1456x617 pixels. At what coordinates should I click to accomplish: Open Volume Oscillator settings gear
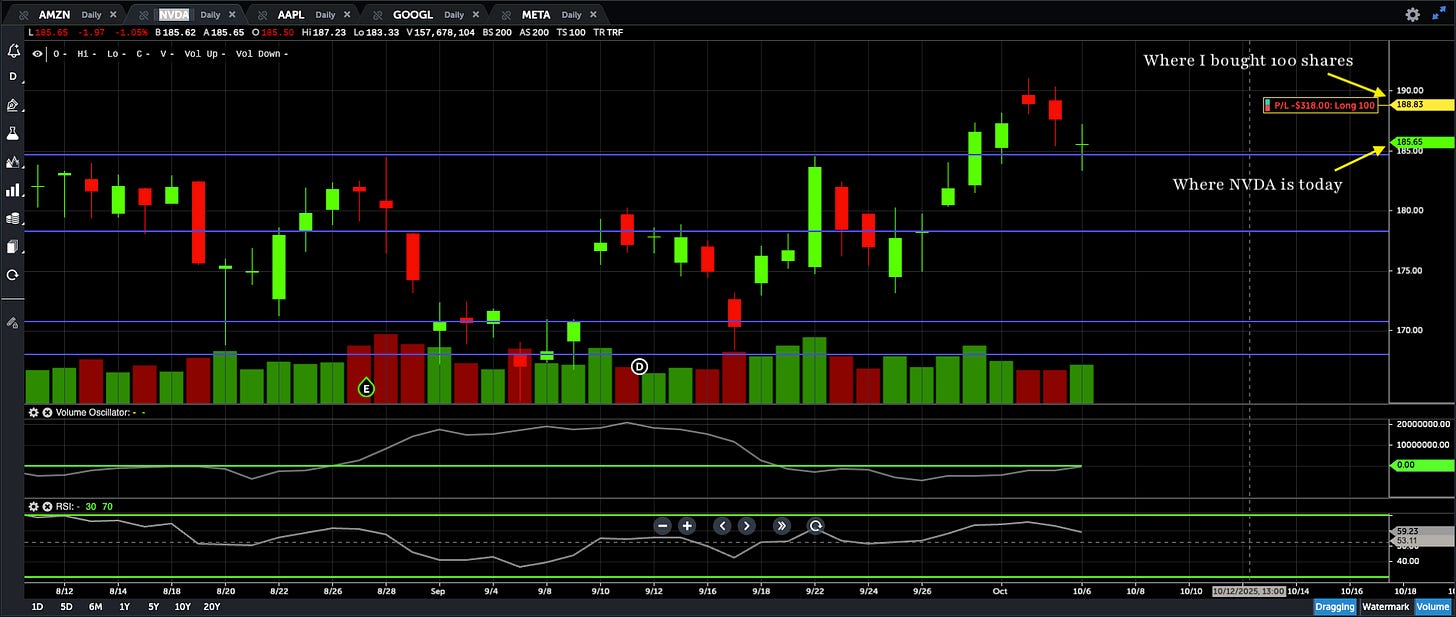pyautogui.click(x=33, y=412)
